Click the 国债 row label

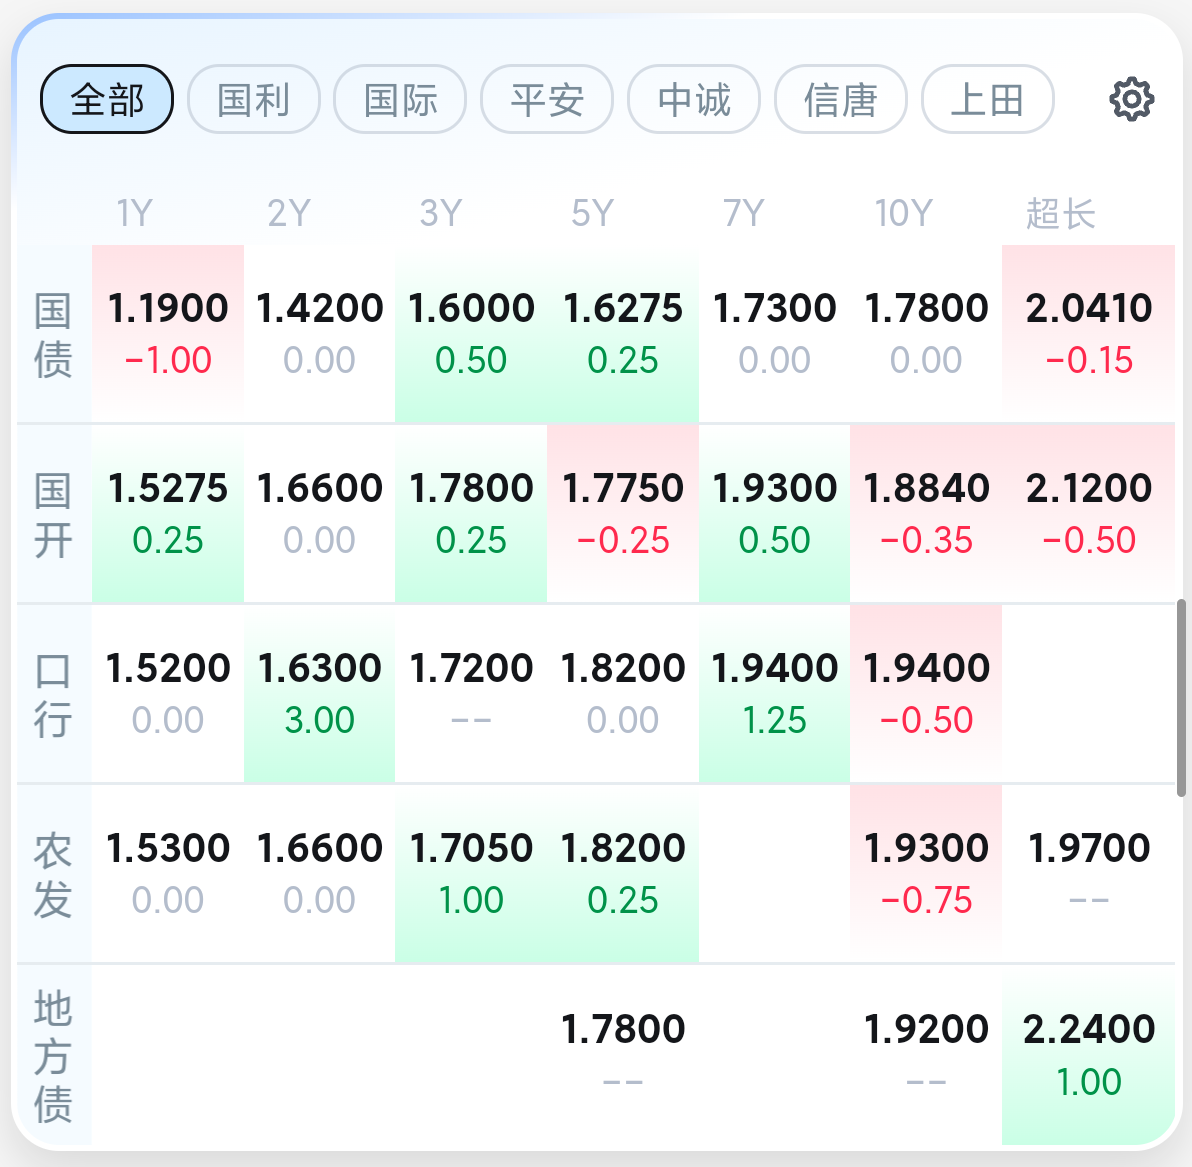pyautogui.click(x=53, y=335)
